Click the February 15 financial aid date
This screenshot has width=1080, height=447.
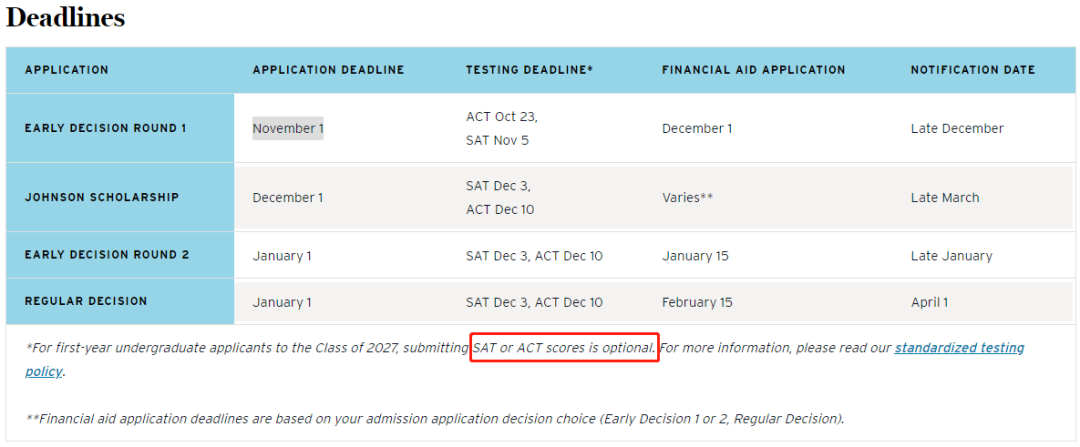point(697,301)
